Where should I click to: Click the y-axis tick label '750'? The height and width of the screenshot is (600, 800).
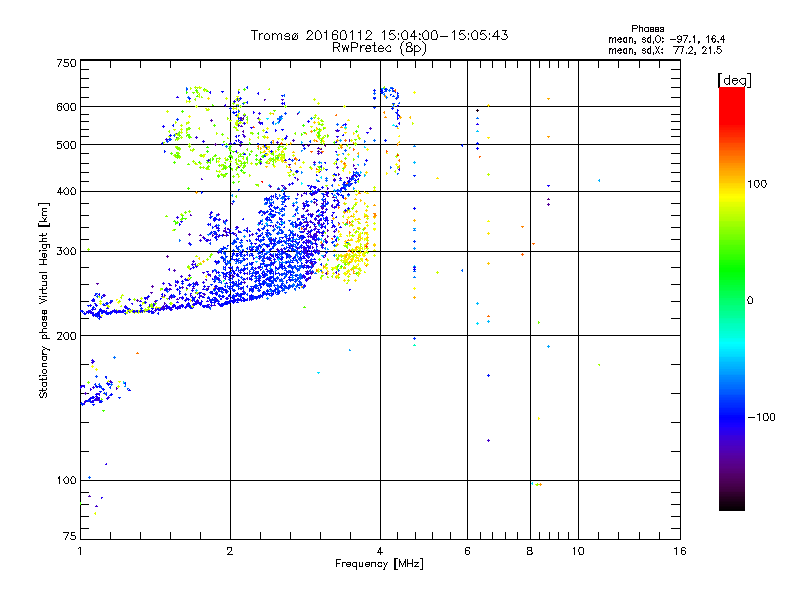pyautogui.click(x=66, y=63)
